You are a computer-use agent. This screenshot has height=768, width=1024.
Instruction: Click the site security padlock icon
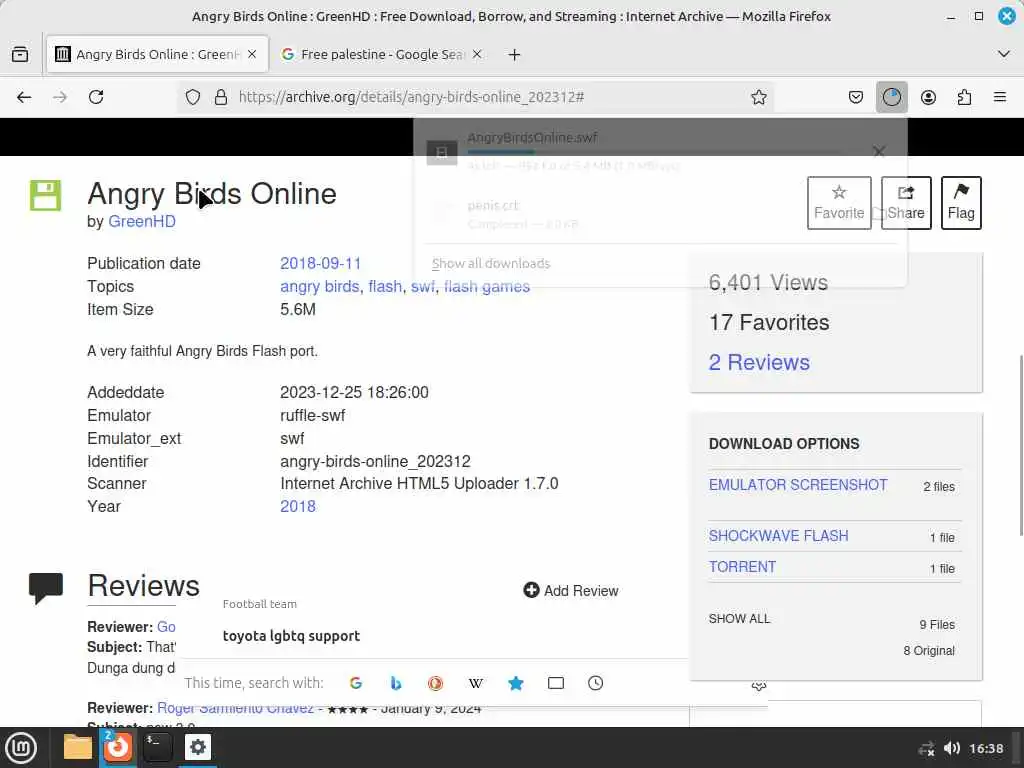tap(221, 97)
